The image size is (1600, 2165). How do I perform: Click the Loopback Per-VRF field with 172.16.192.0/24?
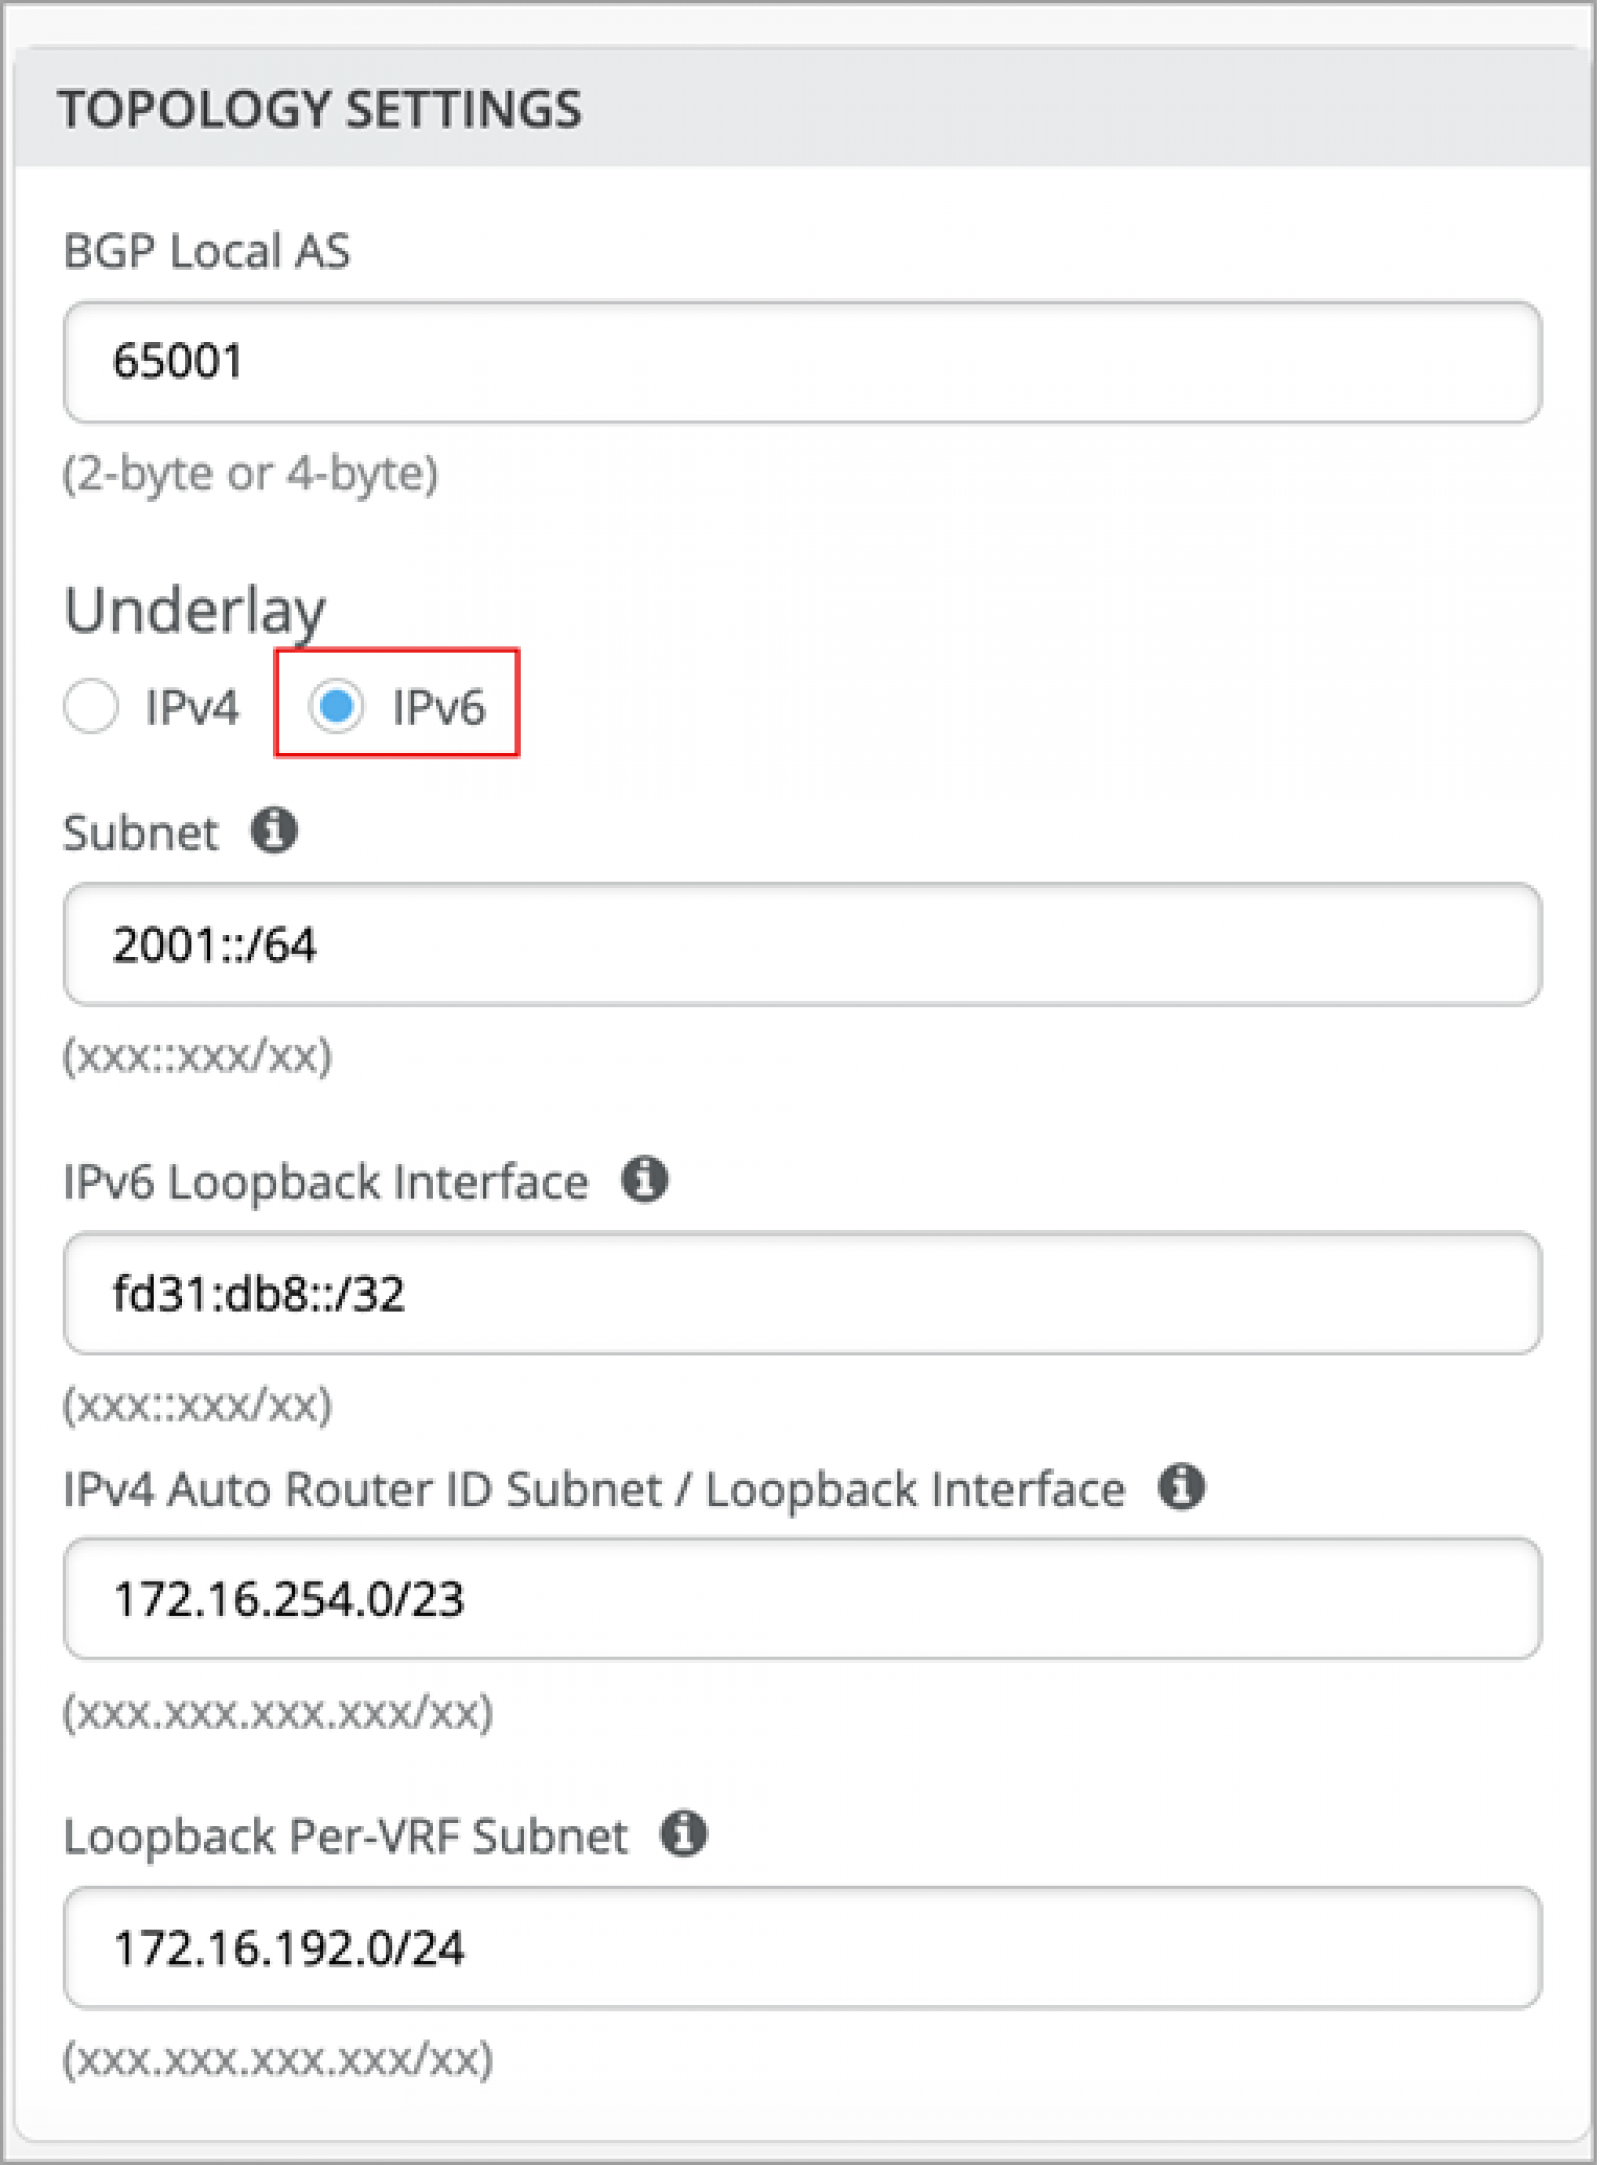(802, 1949)
